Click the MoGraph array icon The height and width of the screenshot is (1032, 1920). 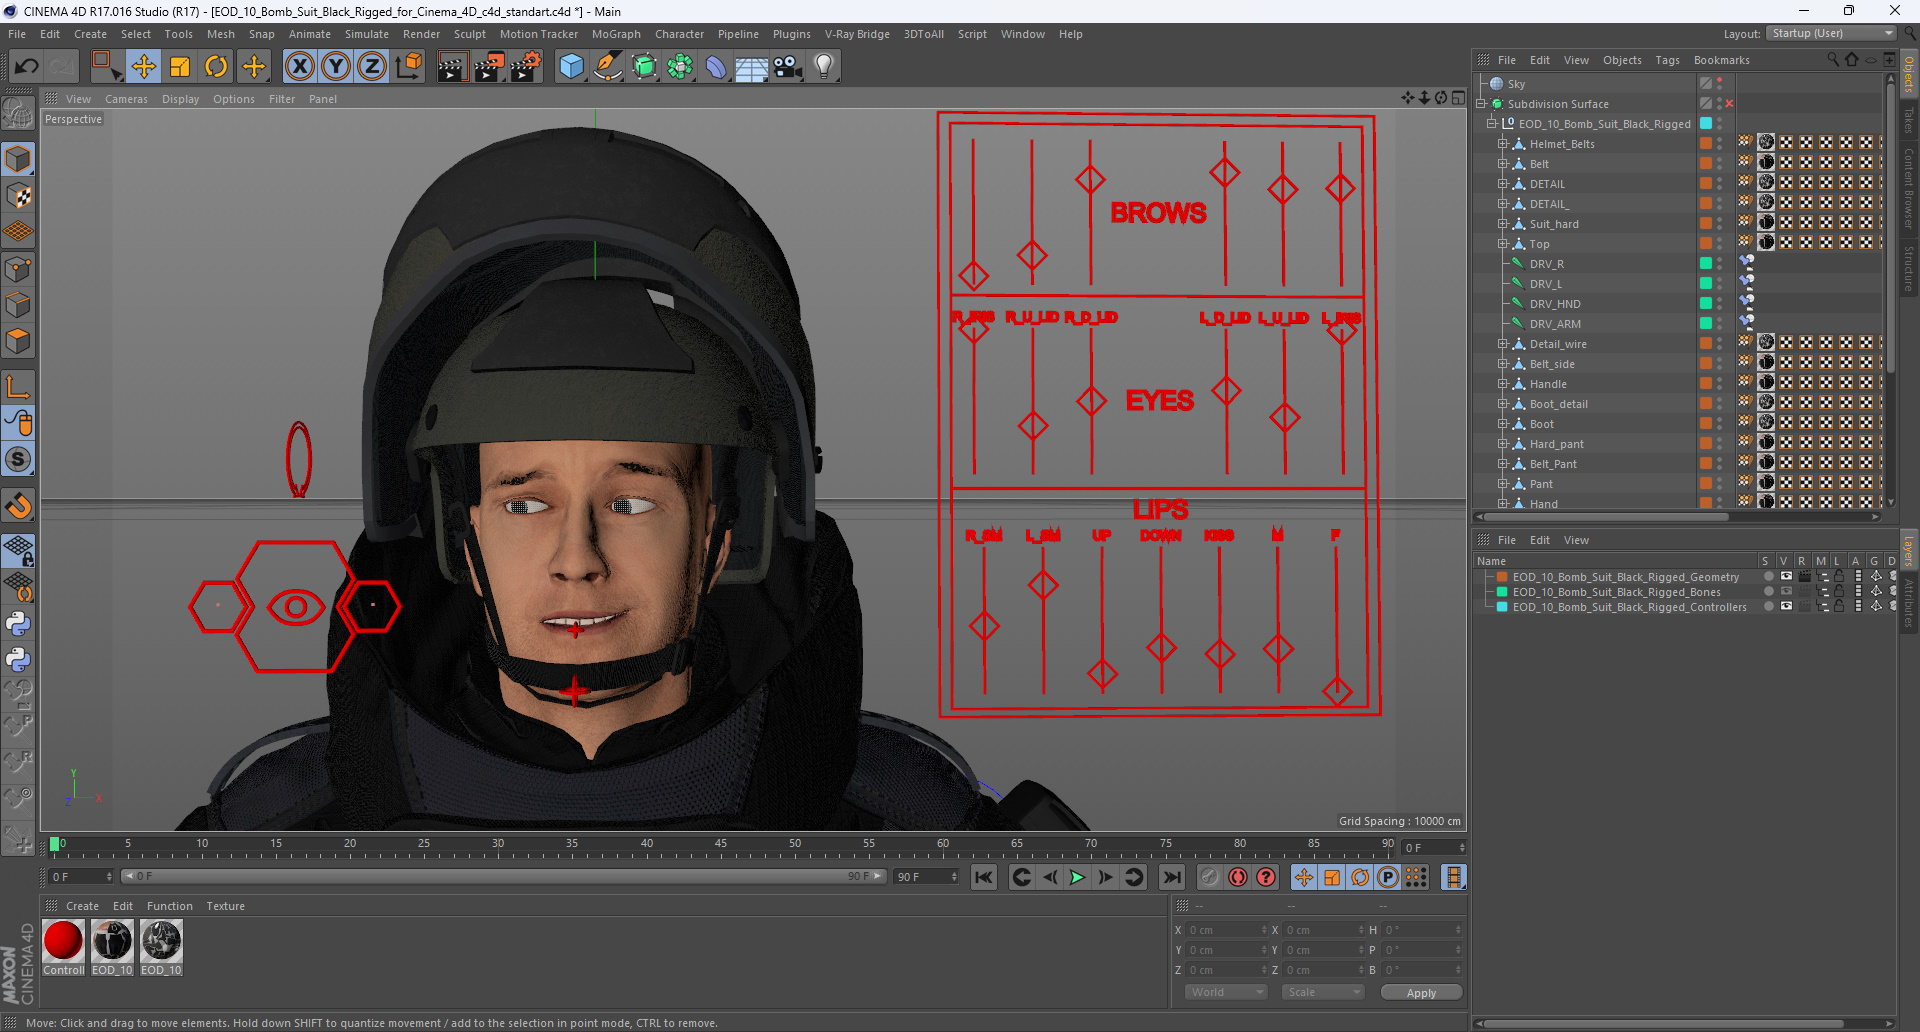point(680,67)
